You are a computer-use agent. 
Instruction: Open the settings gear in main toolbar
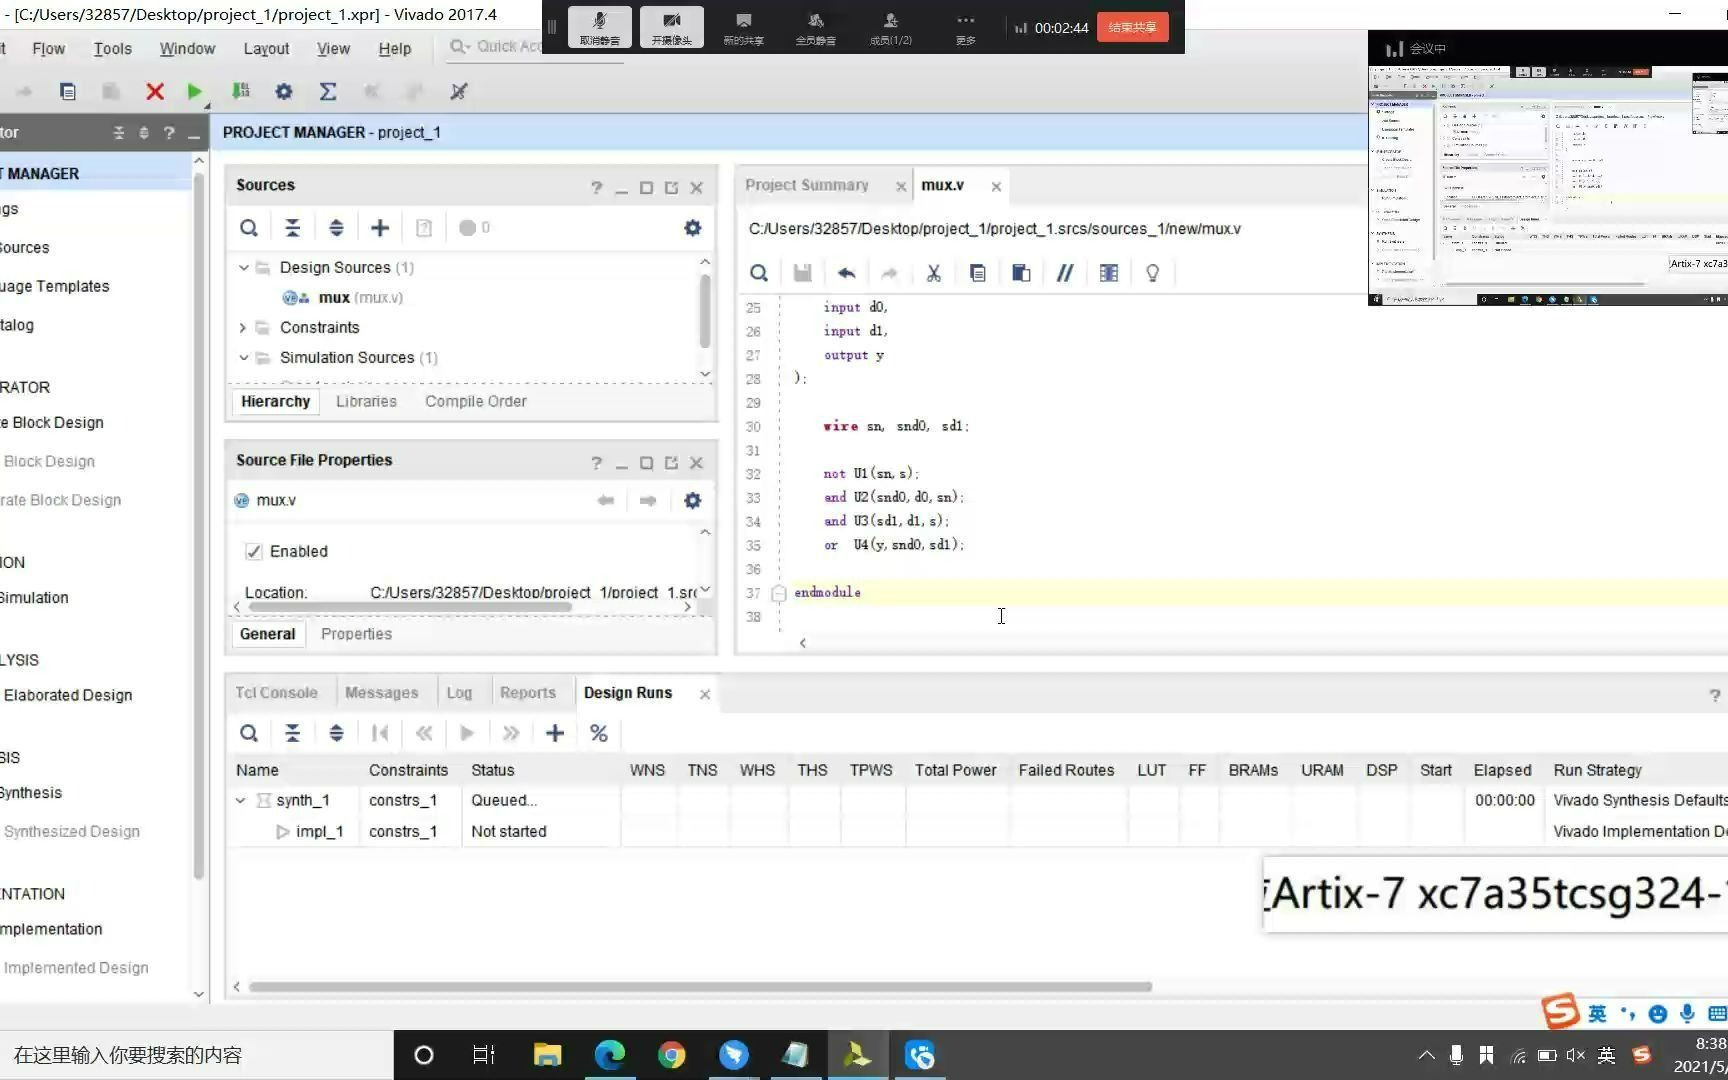284,91
